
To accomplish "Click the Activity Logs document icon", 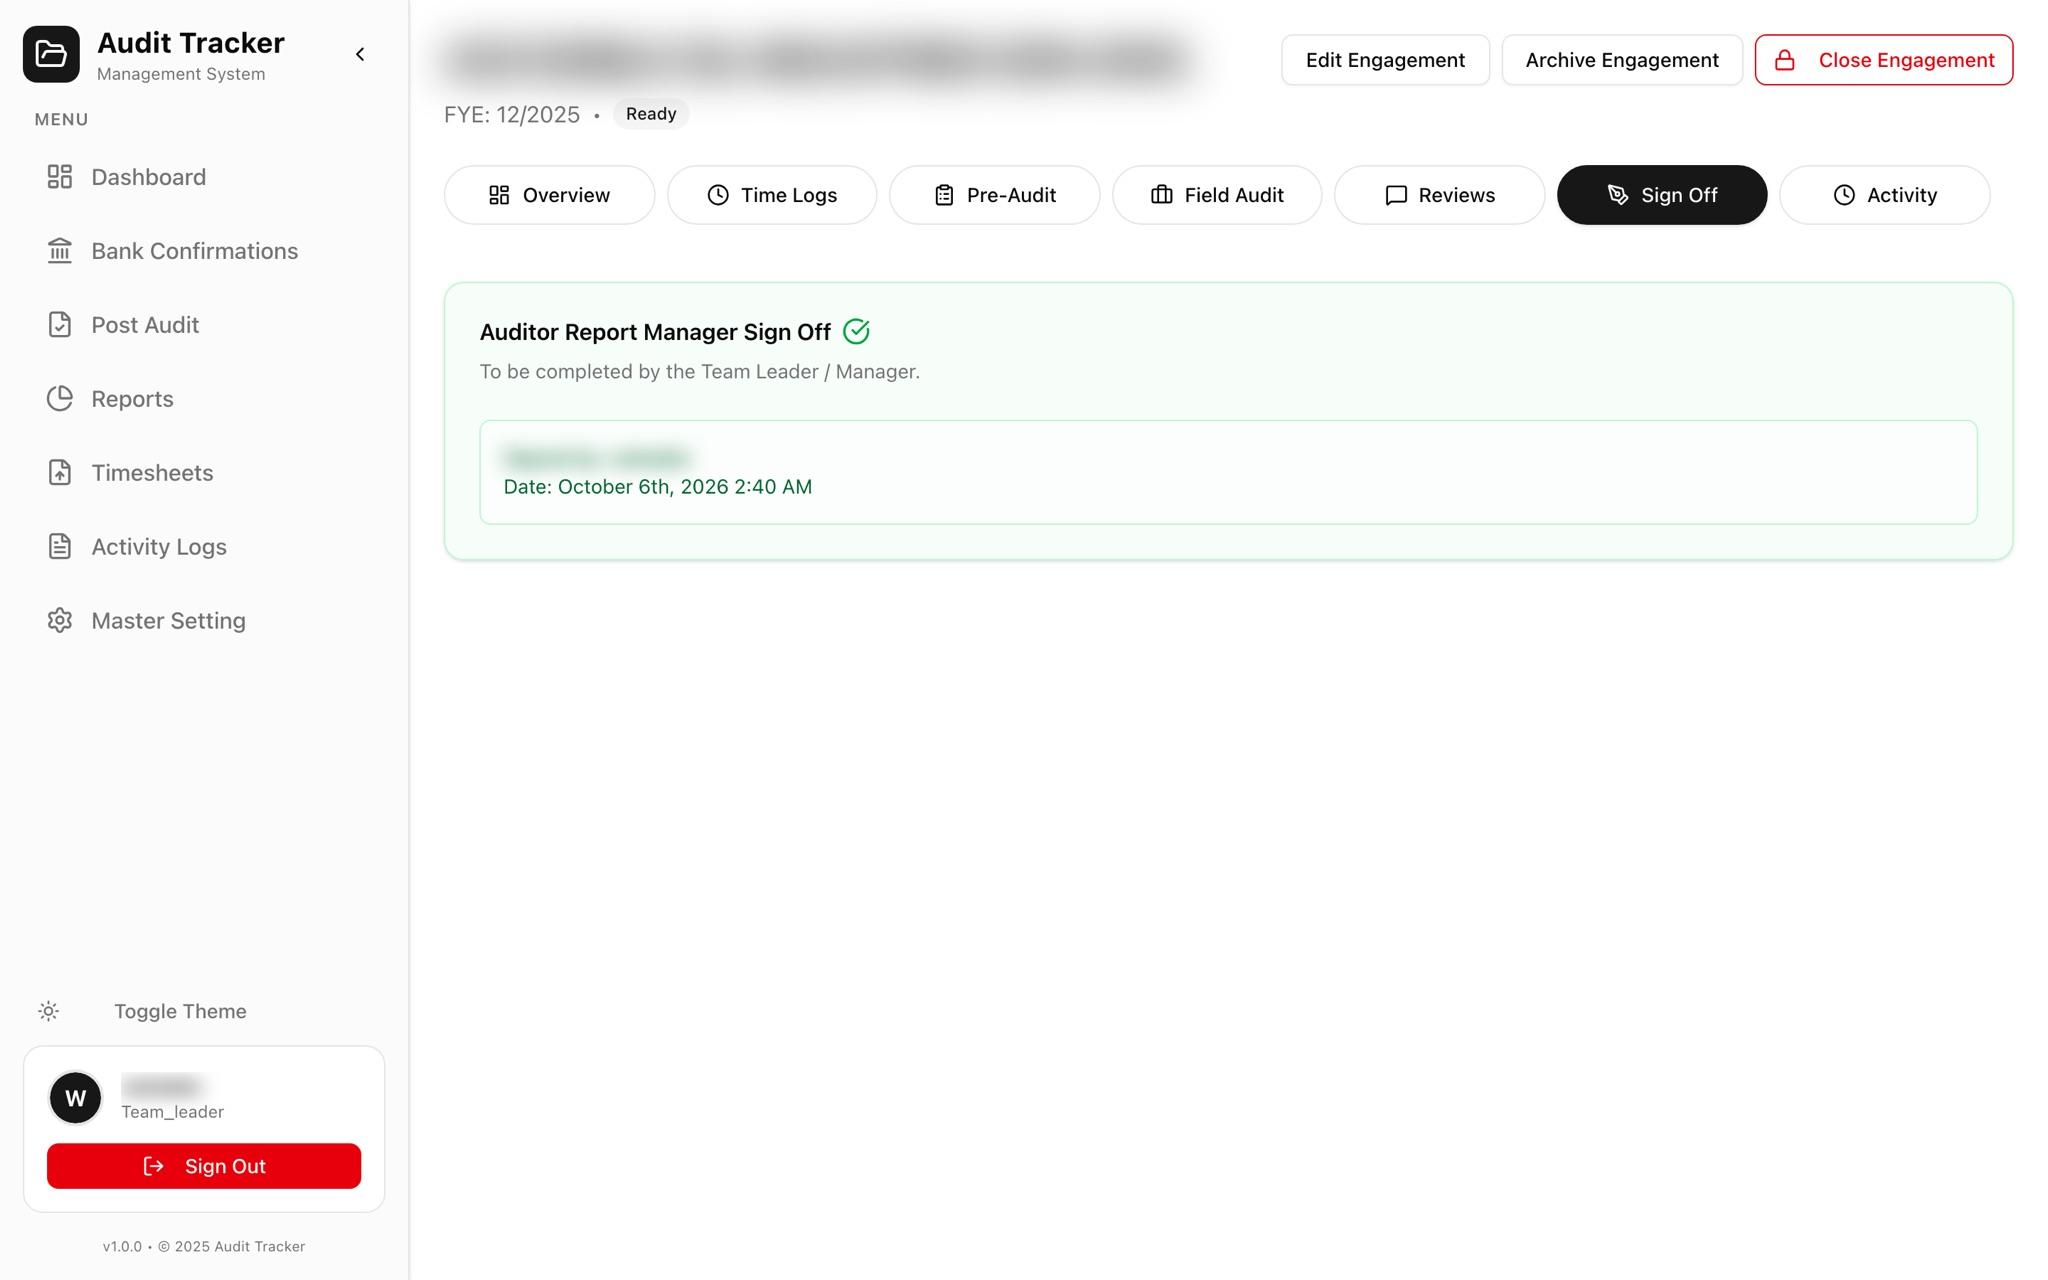I will pyautogui.click(x=60, y=547).
